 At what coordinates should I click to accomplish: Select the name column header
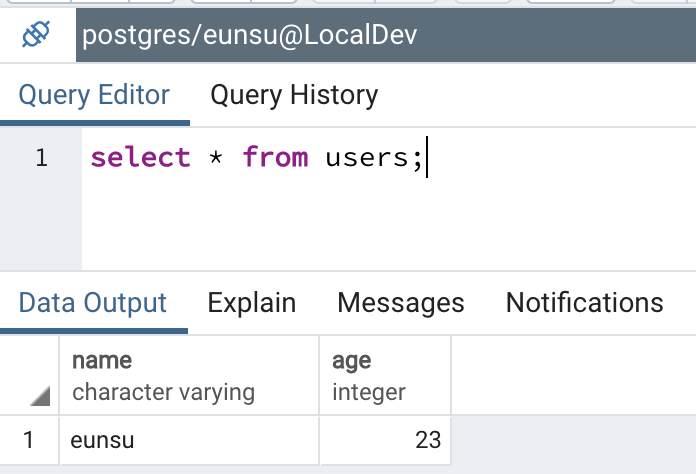pyautogui.click(x=189, y=375)
